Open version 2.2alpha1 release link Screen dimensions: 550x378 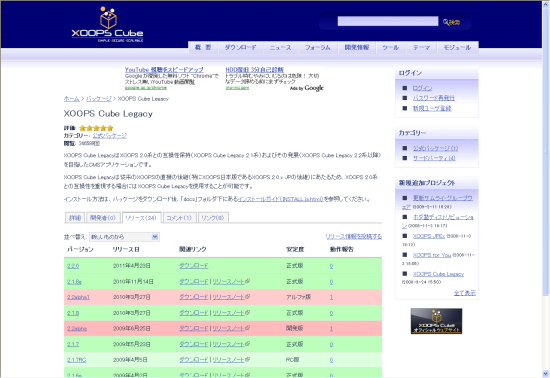pyautogui.click(x=78, y=297)
